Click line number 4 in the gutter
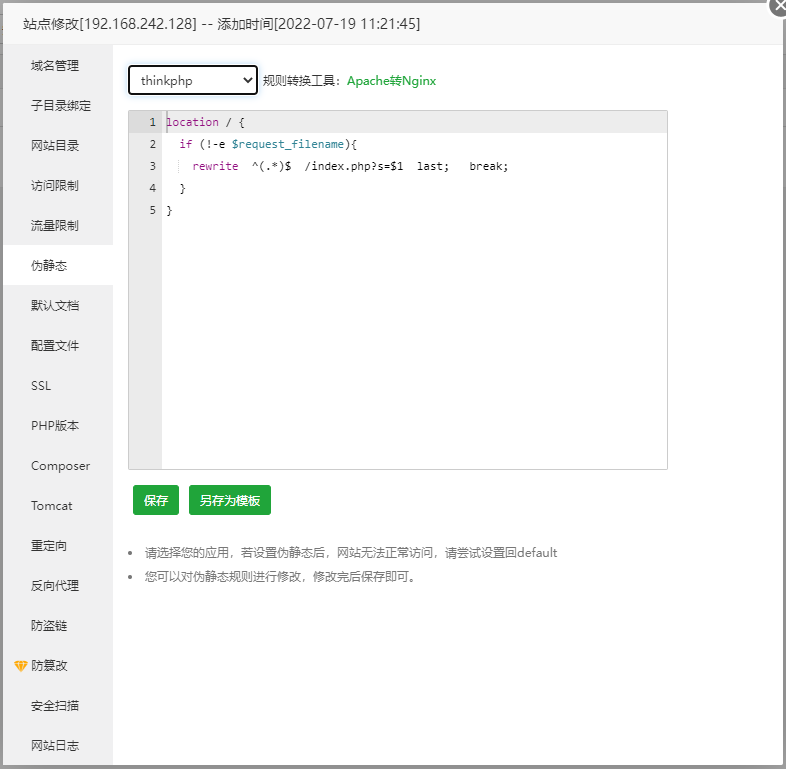 [x=152, y=188]
